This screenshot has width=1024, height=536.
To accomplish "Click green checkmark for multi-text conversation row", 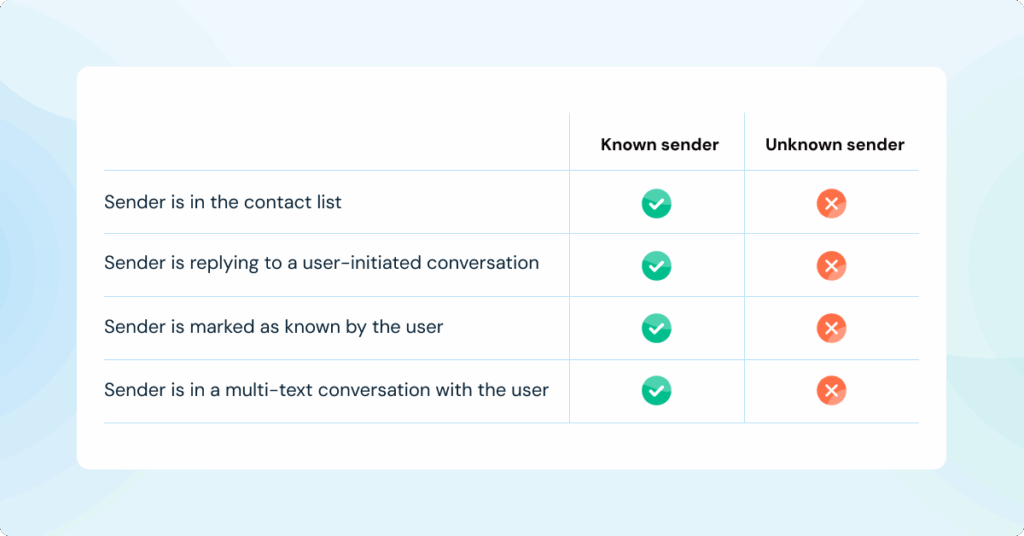I will (x=656, y=391).
